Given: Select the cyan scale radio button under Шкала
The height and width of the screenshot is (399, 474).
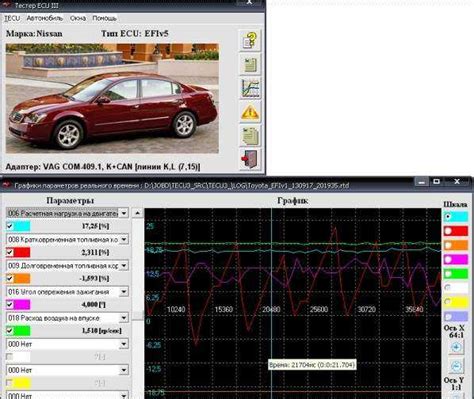Looking at the screenshot, I should point(448,217).
